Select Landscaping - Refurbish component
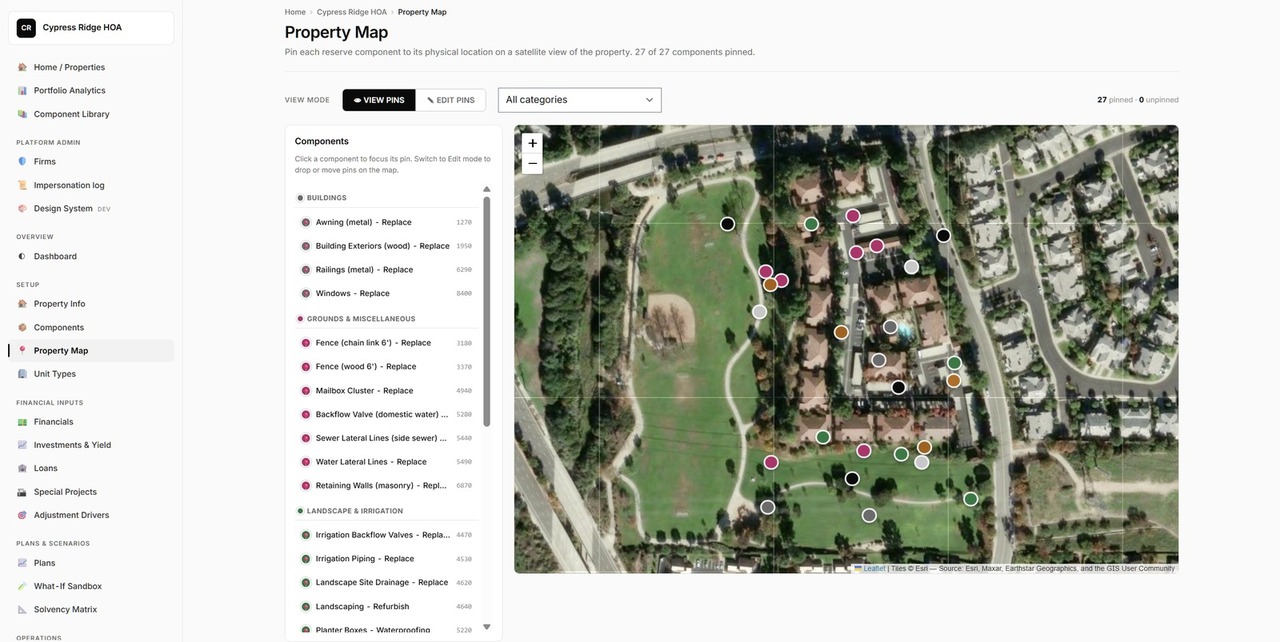 pos(387,606)
